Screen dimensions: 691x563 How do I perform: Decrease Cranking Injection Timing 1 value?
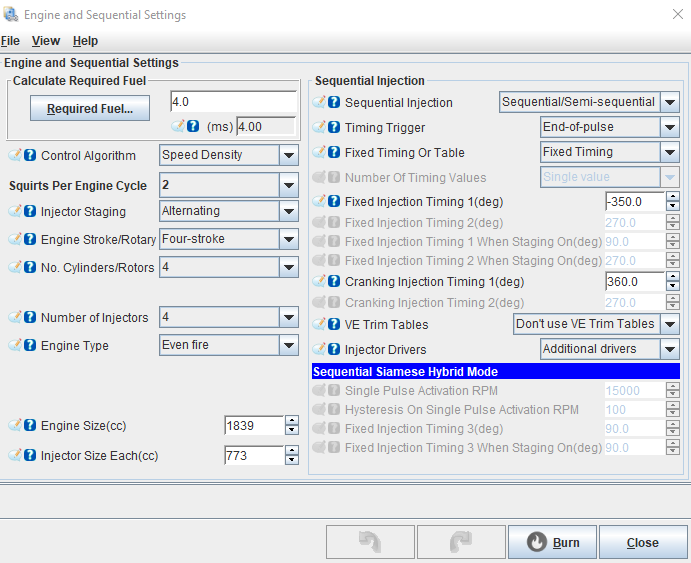(x=672, y=285)
